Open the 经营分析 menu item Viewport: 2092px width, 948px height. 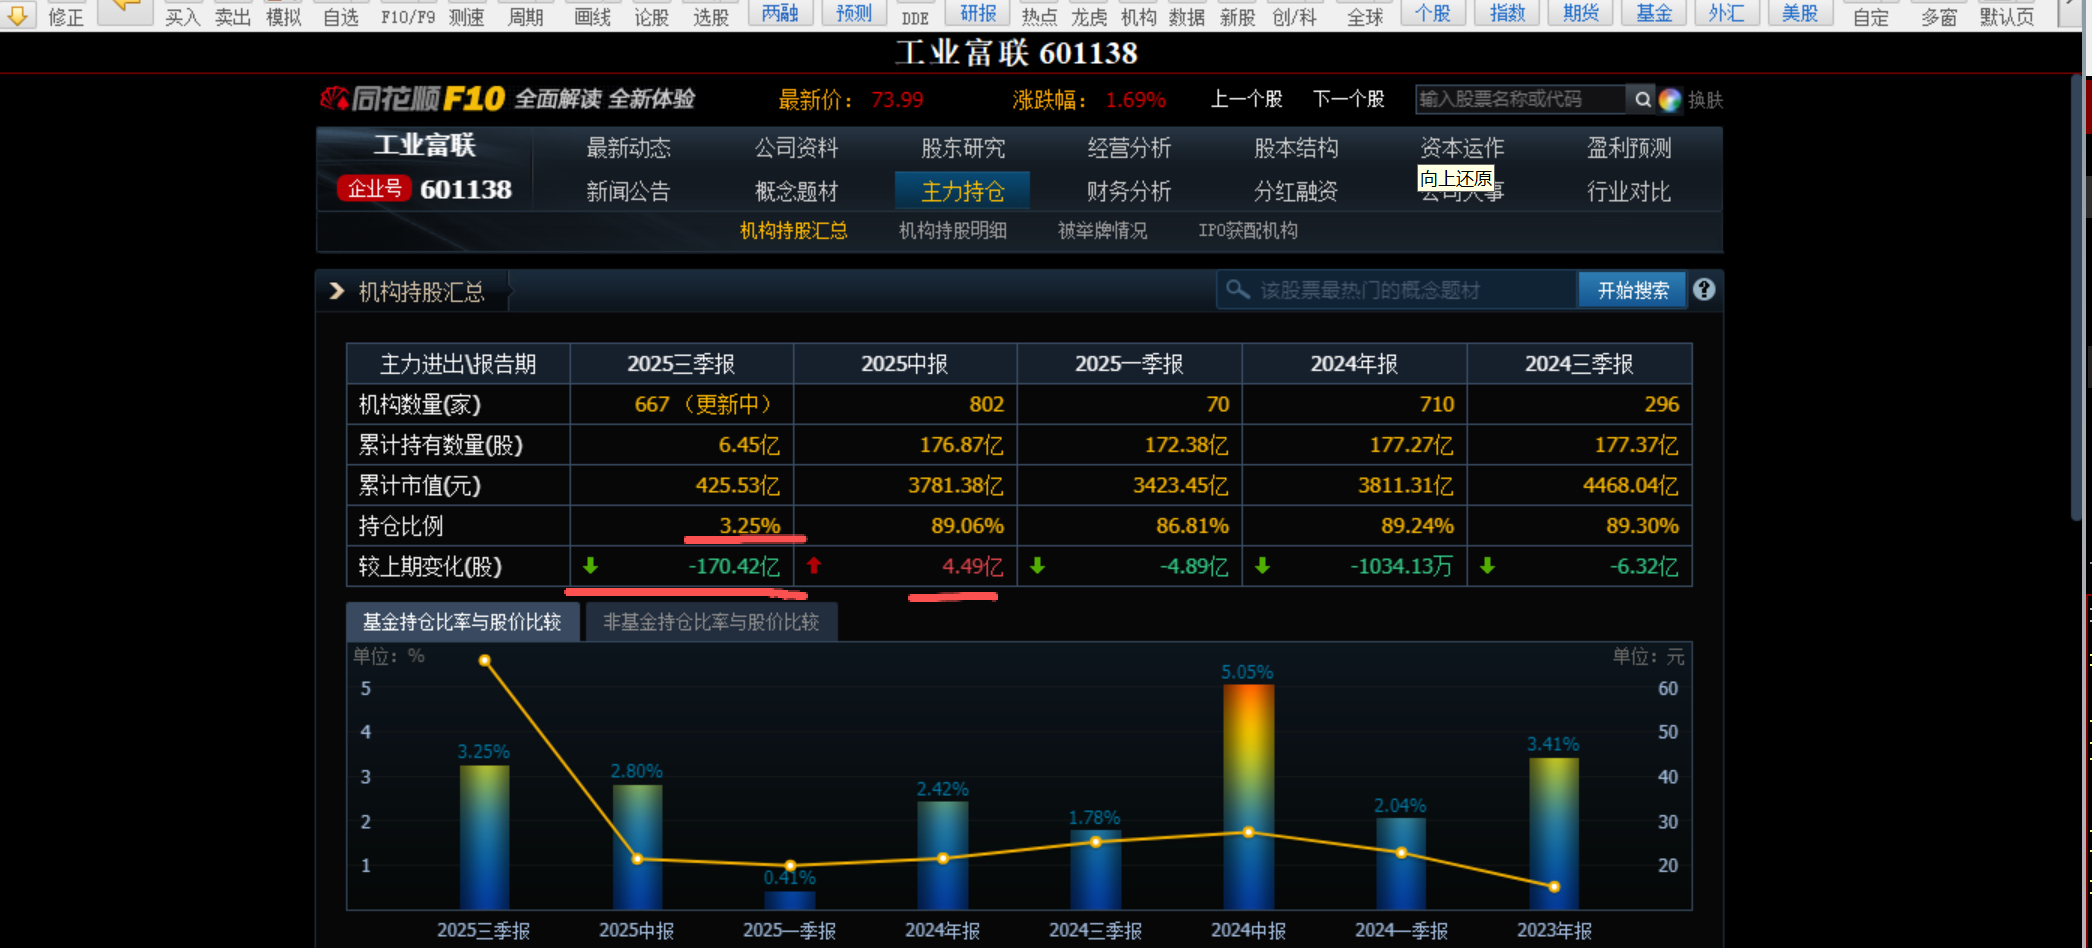pyautogui.click(x=1129, y=148)
